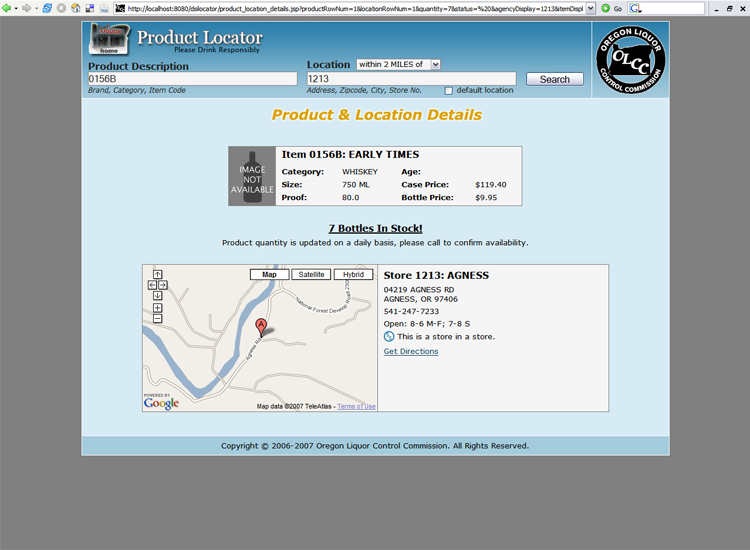Image resolution: width=750 pixels, height=550 pixels.
Task: Edit the Product Description field
Action: pos(192,79)
